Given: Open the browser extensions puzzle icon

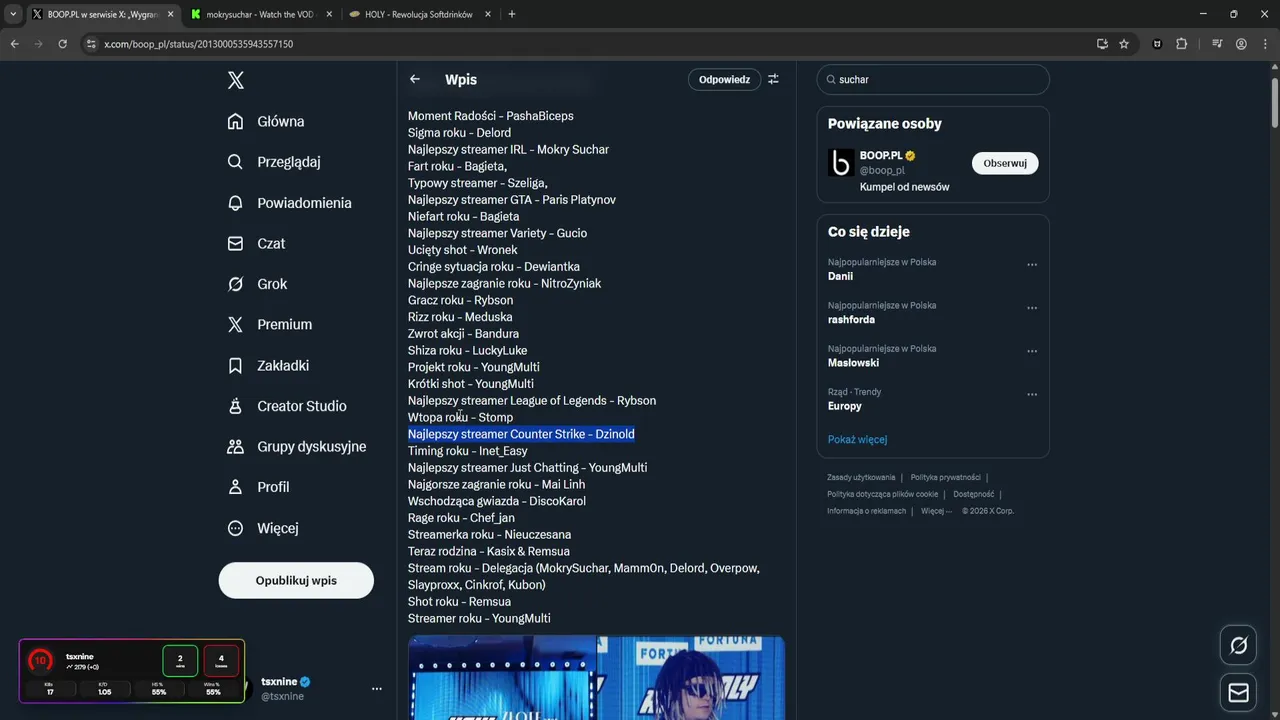Looking at the screenshot, I should (x=1182, y=44).
